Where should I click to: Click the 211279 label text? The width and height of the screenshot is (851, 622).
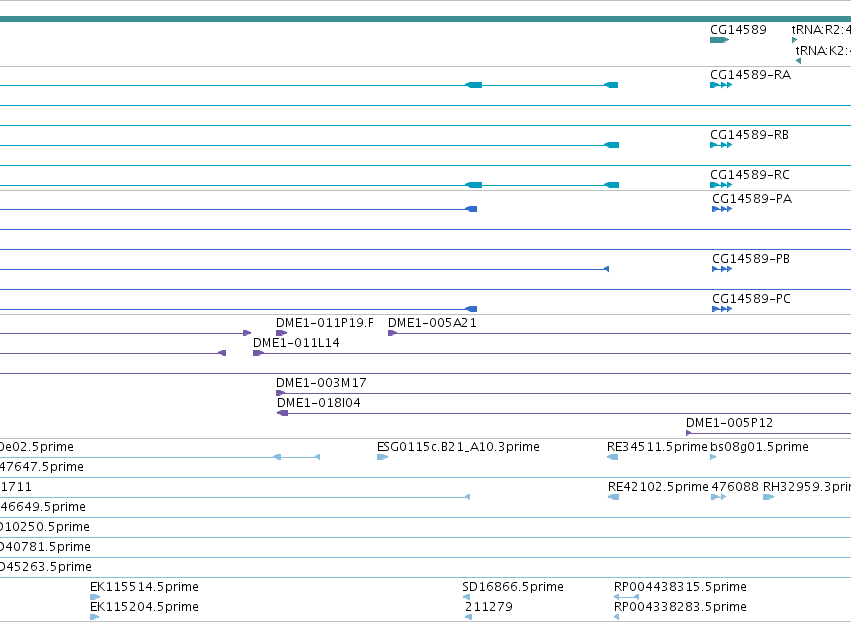(488, 607)
